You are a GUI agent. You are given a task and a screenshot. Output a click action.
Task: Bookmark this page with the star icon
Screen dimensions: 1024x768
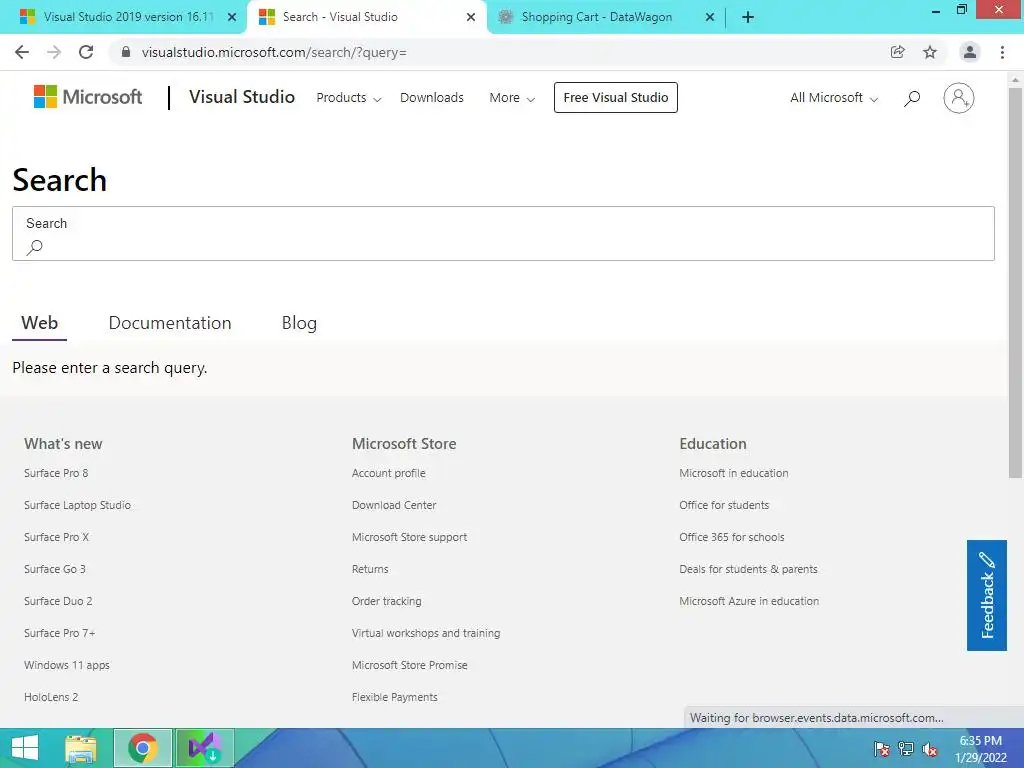pos(930,52)
